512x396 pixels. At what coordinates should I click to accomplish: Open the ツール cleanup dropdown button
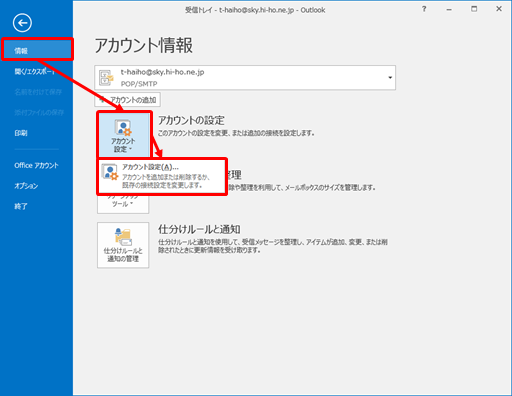(123, 204)
